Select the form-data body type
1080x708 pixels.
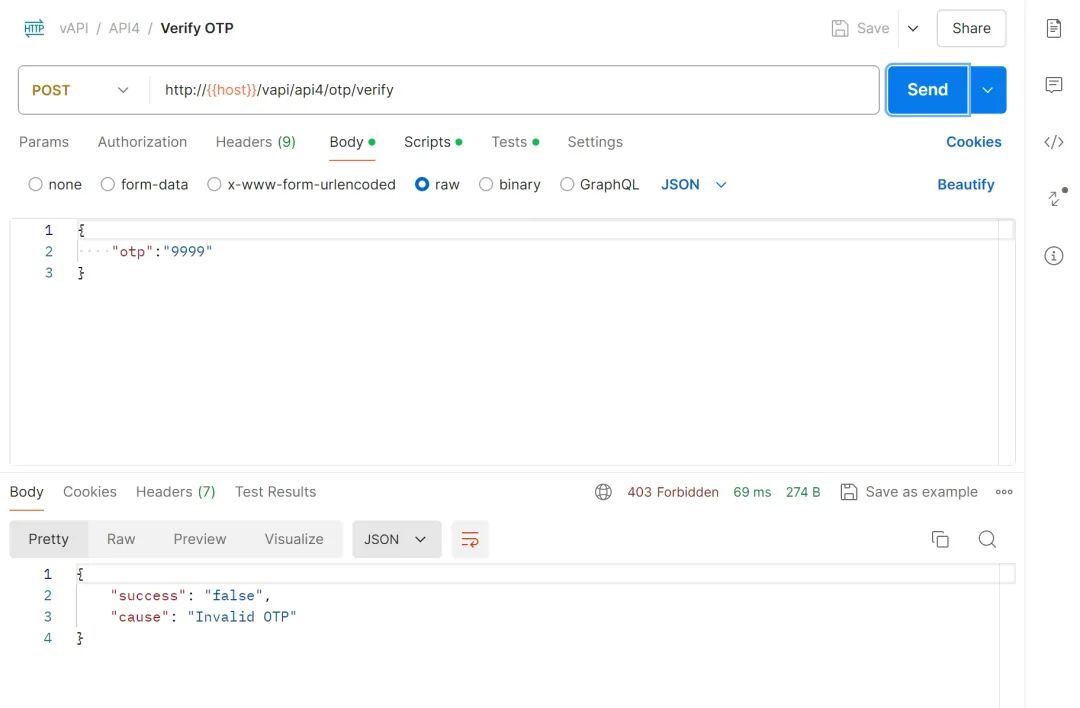pyautogui.click(x=107, y=185)
